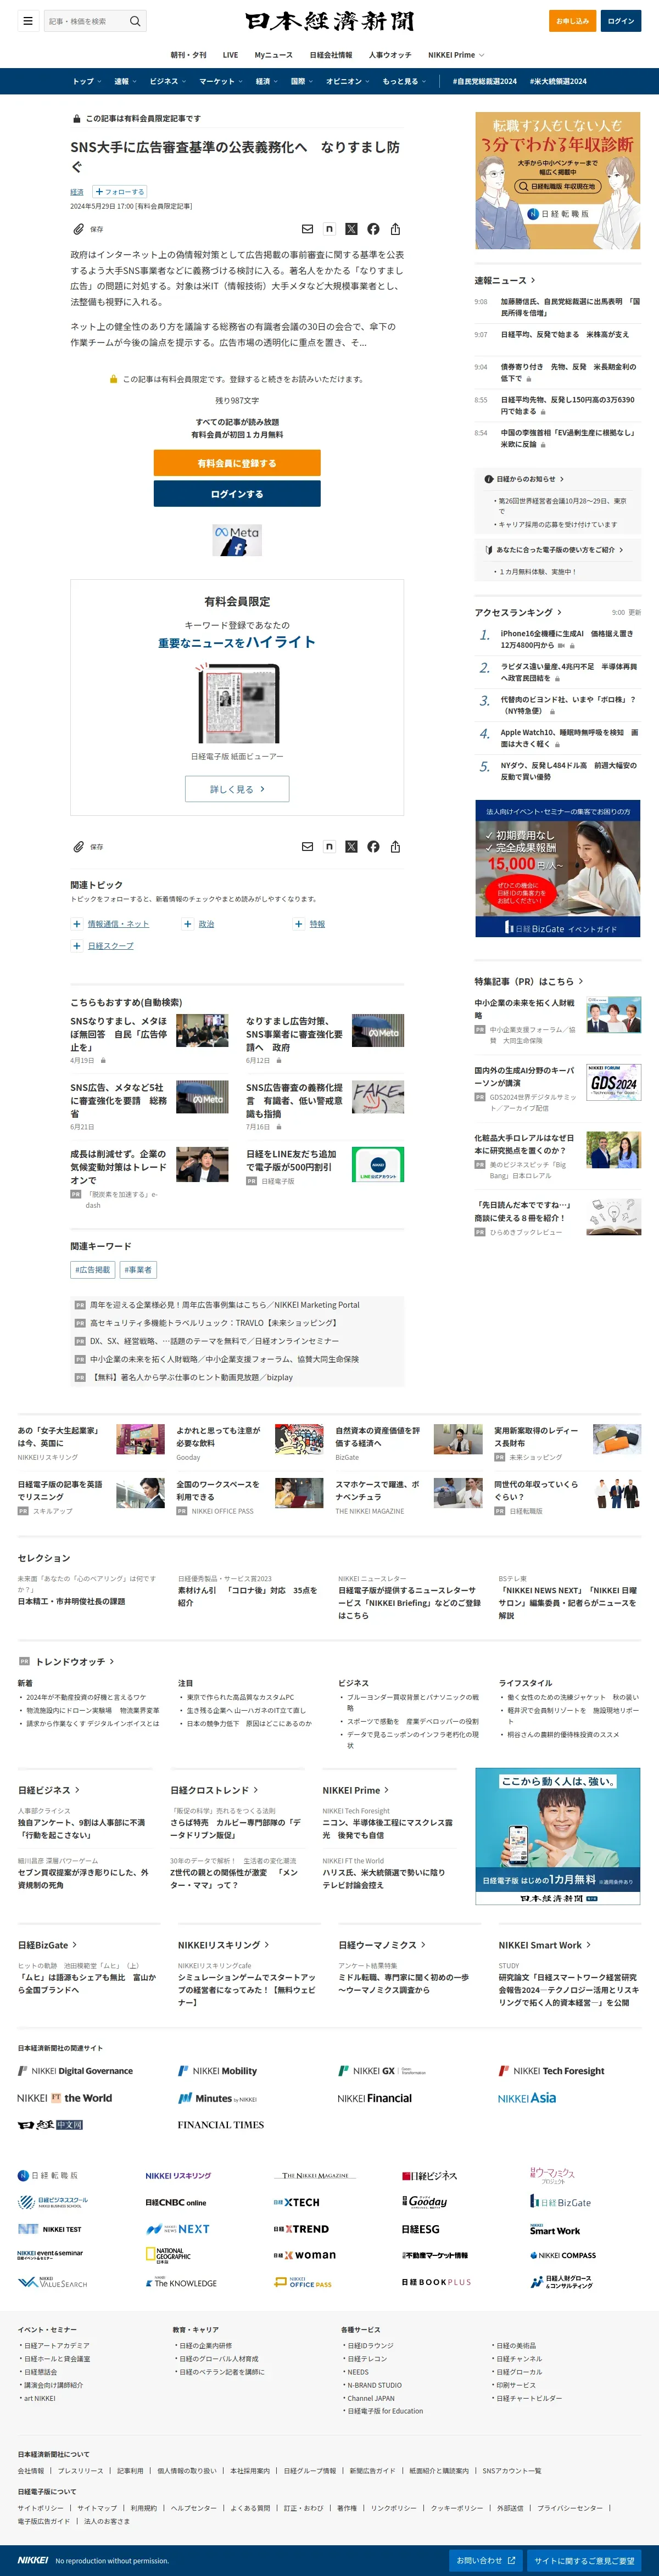
Task: Click the X icon above 関連トピック
Action: coord(351,847)
